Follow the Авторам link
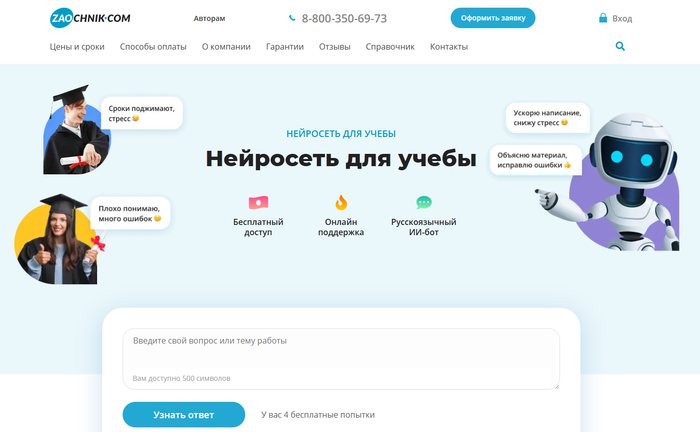 point(209,18)
